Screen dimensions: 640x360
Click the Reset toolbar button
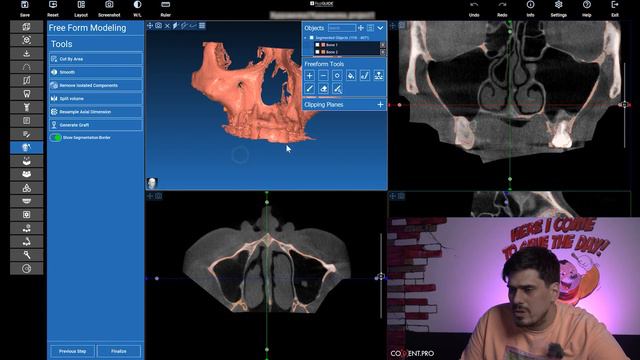click(x=53, y=9)
